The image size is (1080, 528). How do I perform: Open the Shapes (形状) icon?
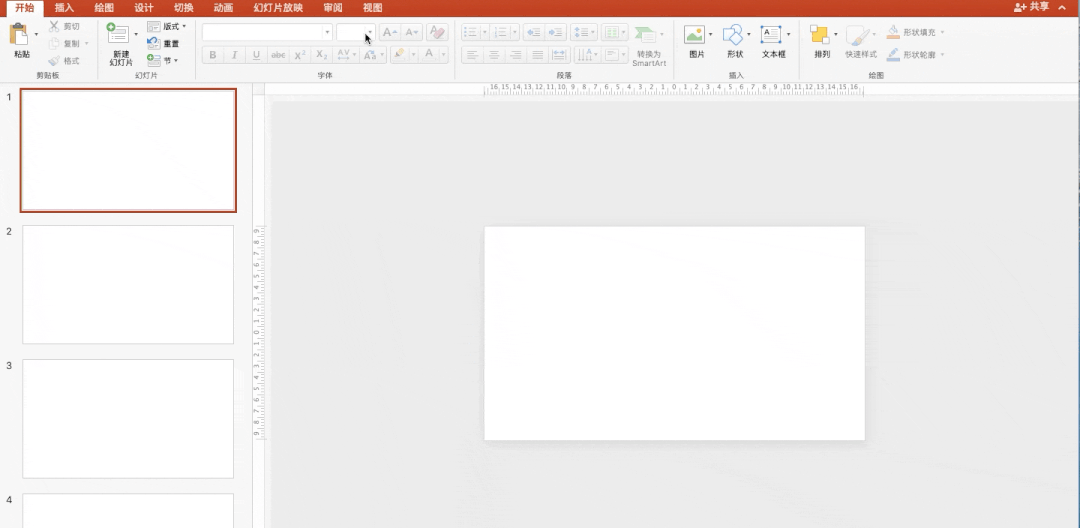pyautogui.click(x=733, y=35)
